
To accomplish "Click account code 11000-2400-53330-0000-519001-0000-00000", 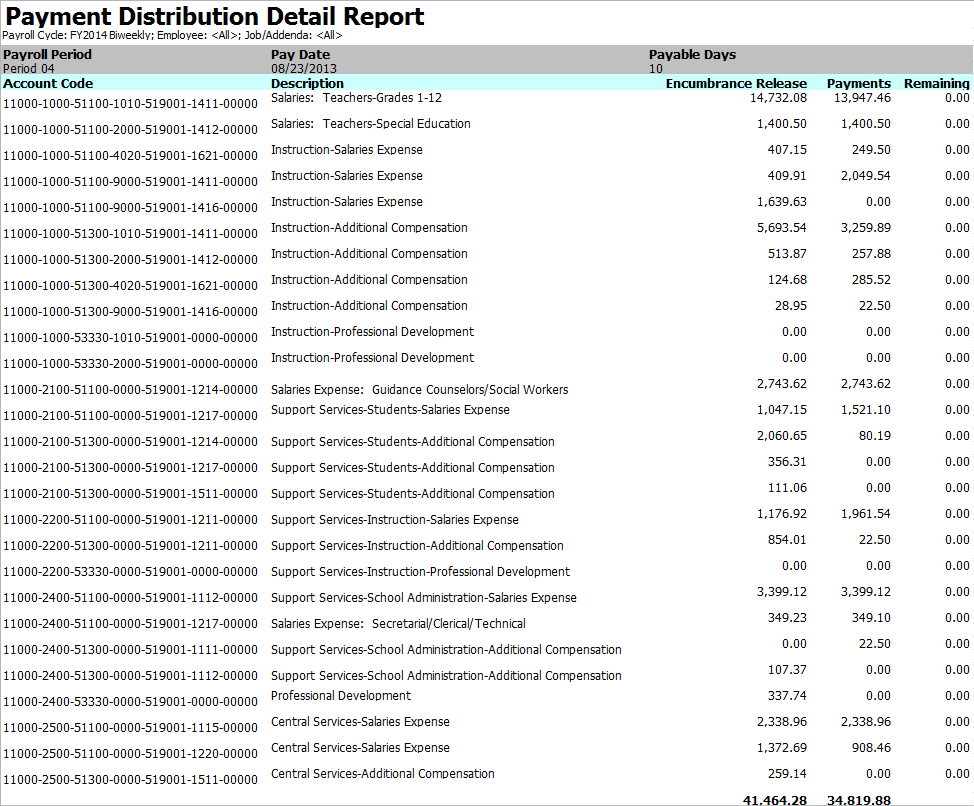I will pyautogui.click(x=130, y=702).
